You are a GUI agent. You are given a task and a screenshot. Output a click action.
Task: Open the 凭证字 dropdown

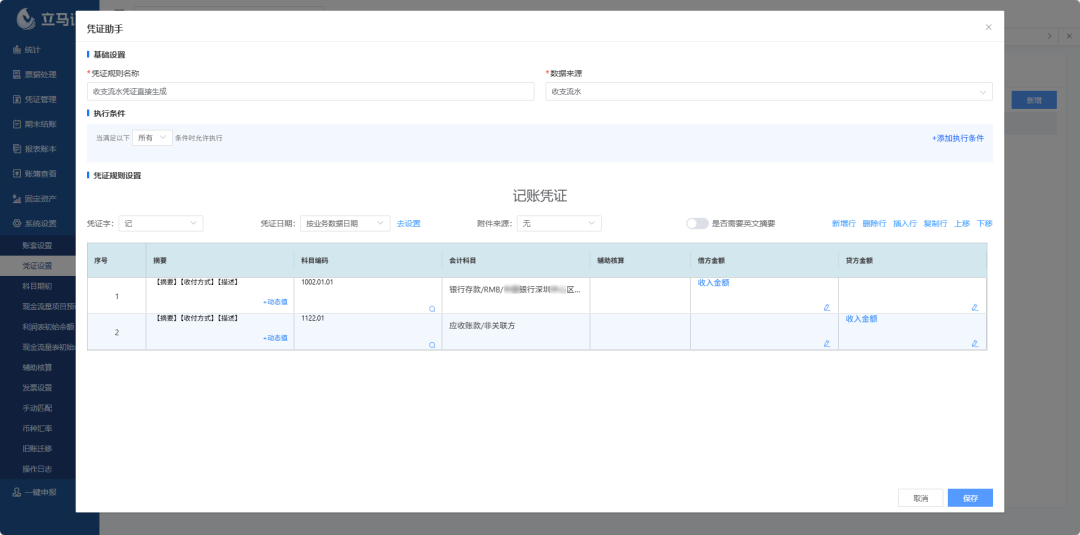[x=160, y=223]
